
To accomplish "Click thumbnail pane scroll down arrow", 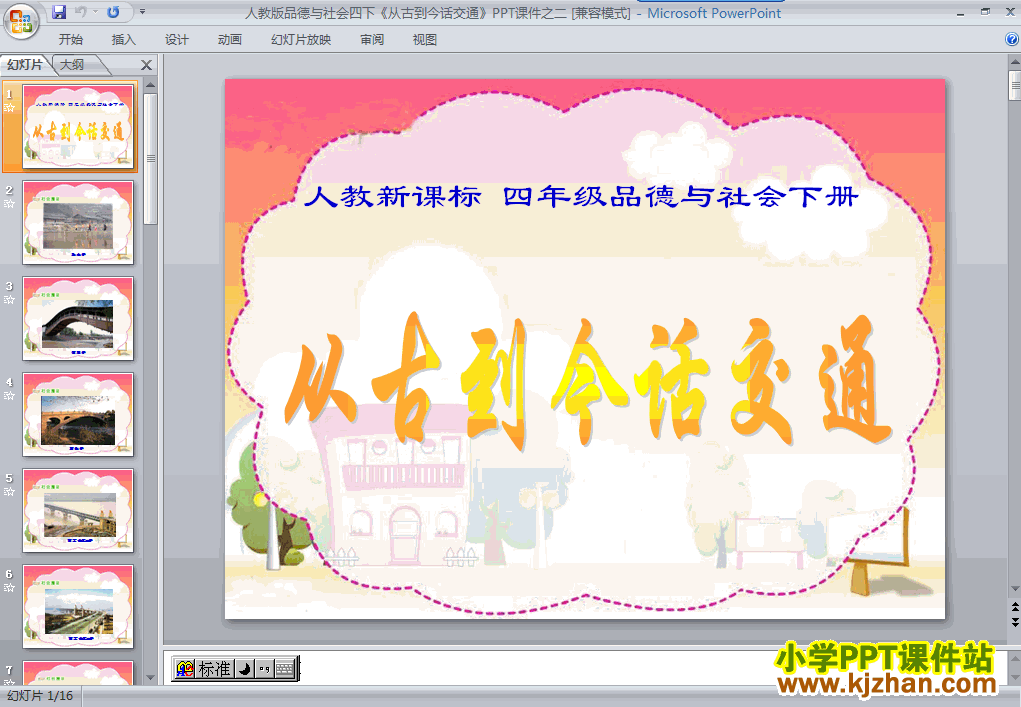I will pos(150,677).
